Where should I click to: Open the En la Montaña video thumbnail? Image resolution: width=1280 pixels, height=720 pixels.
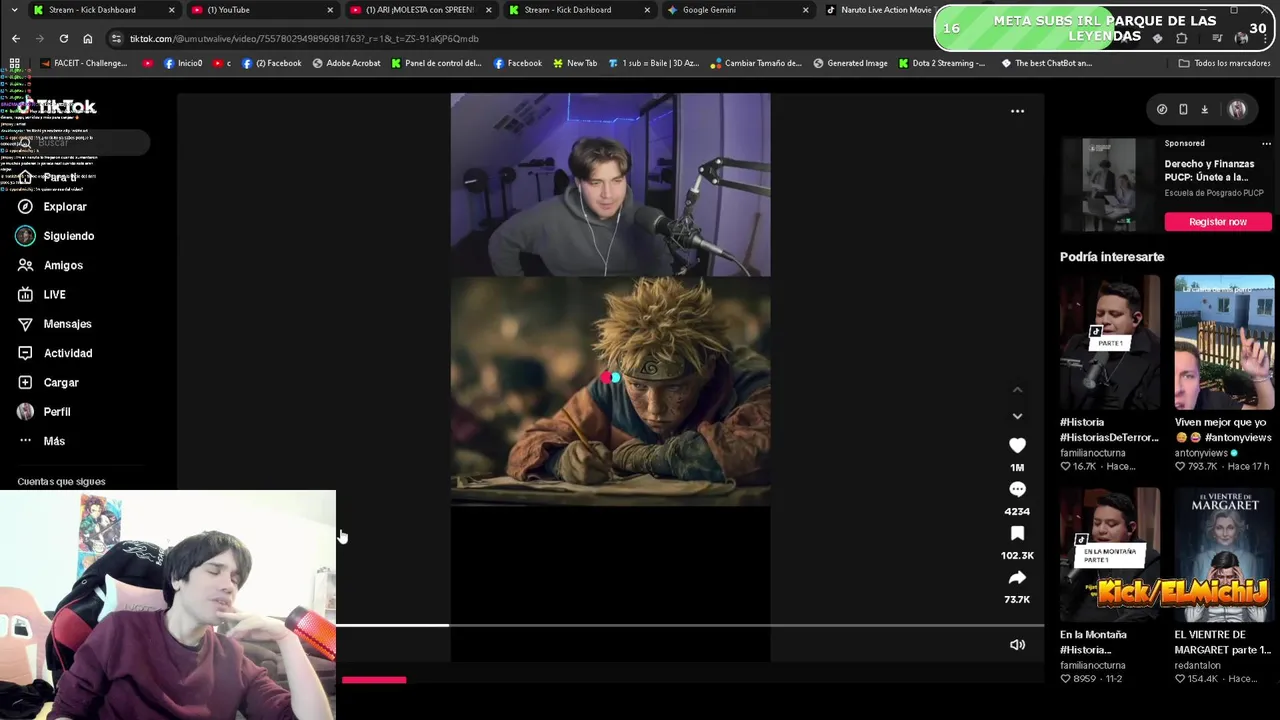point(1110,555)
